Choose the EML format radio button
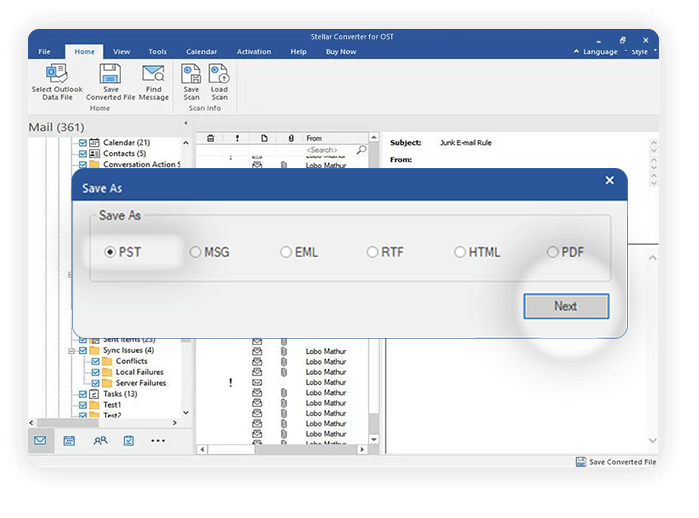The image size is (699, 518). pyautogui.click(x=286, y=252)
